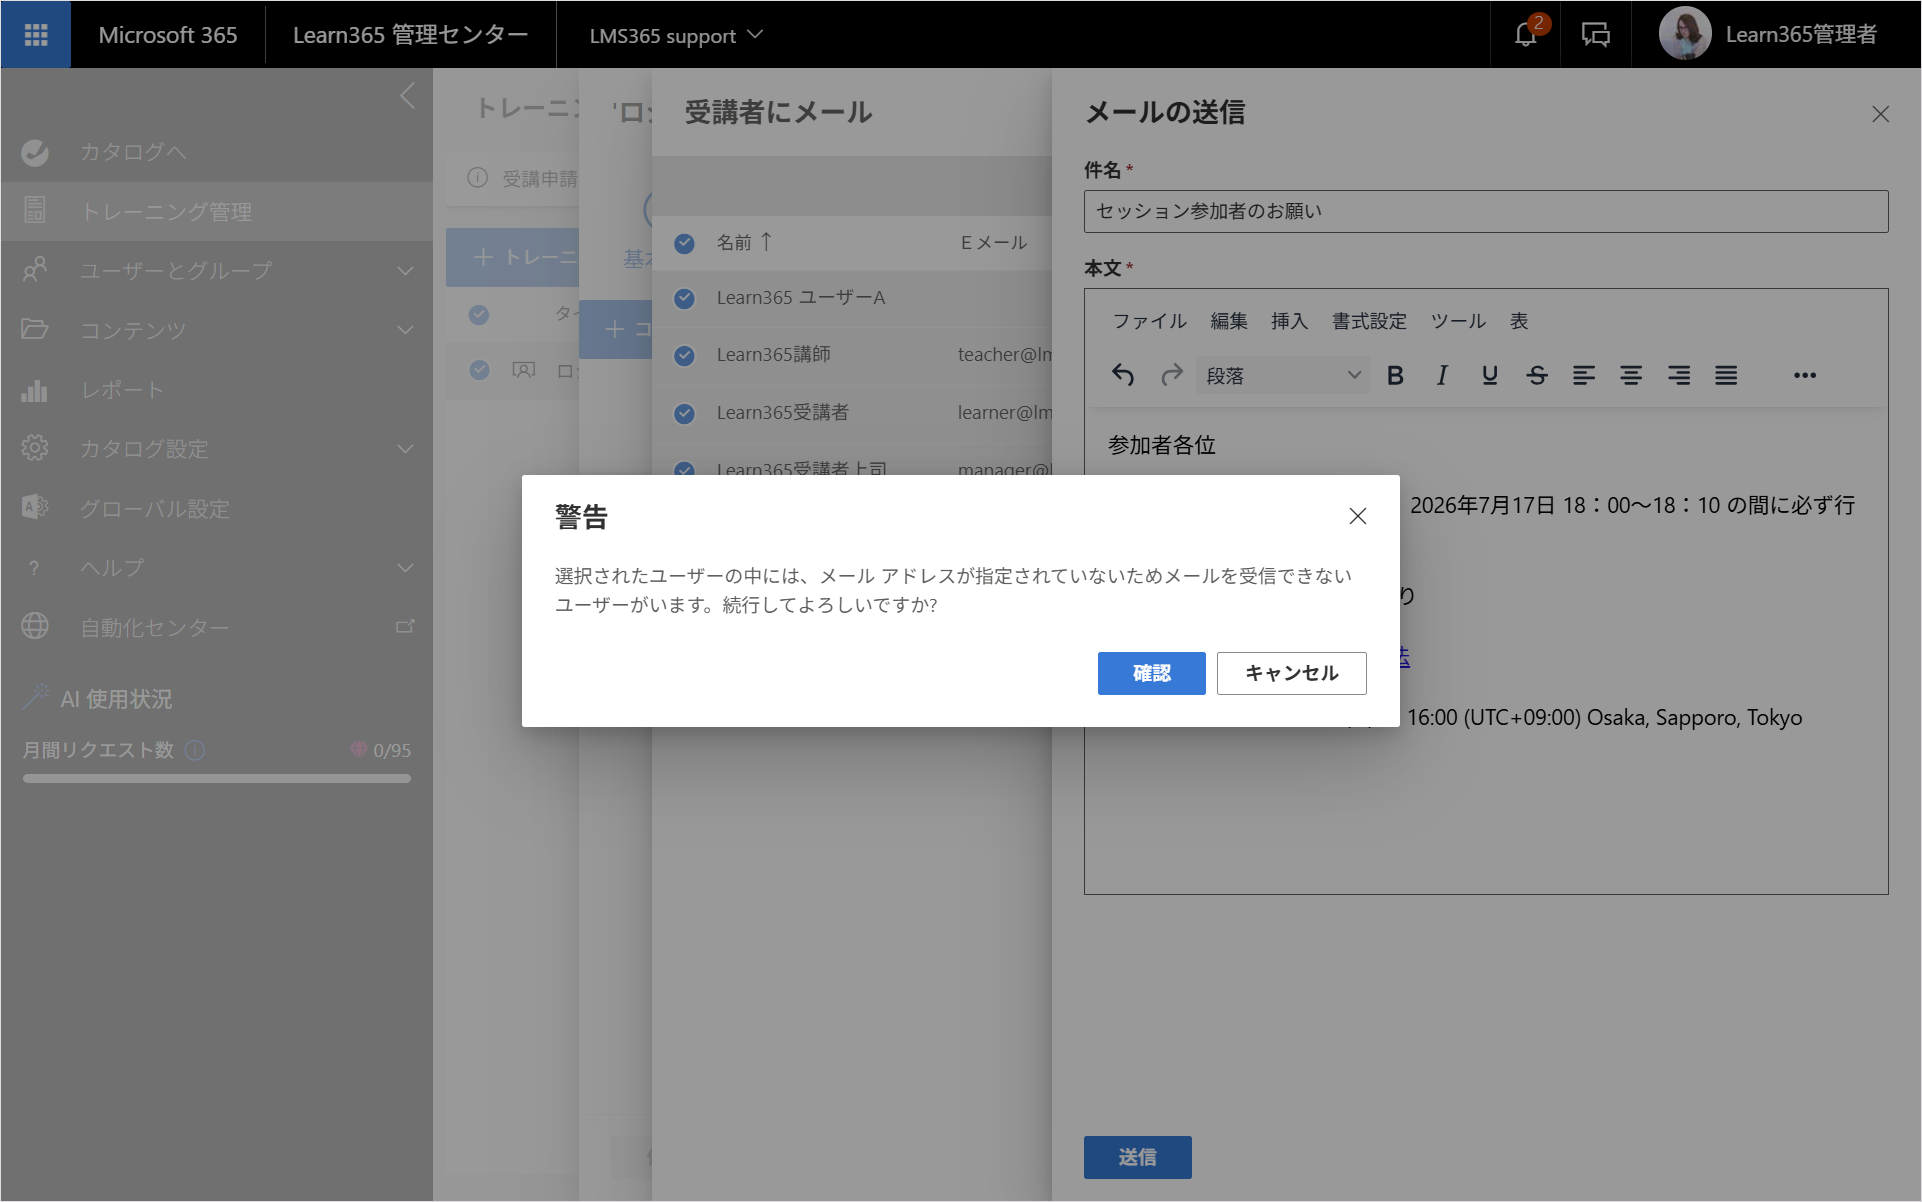Screen dimensions: 1922x1202
Task: Toggle underline formatting
Action: [x=1490, y=375]
